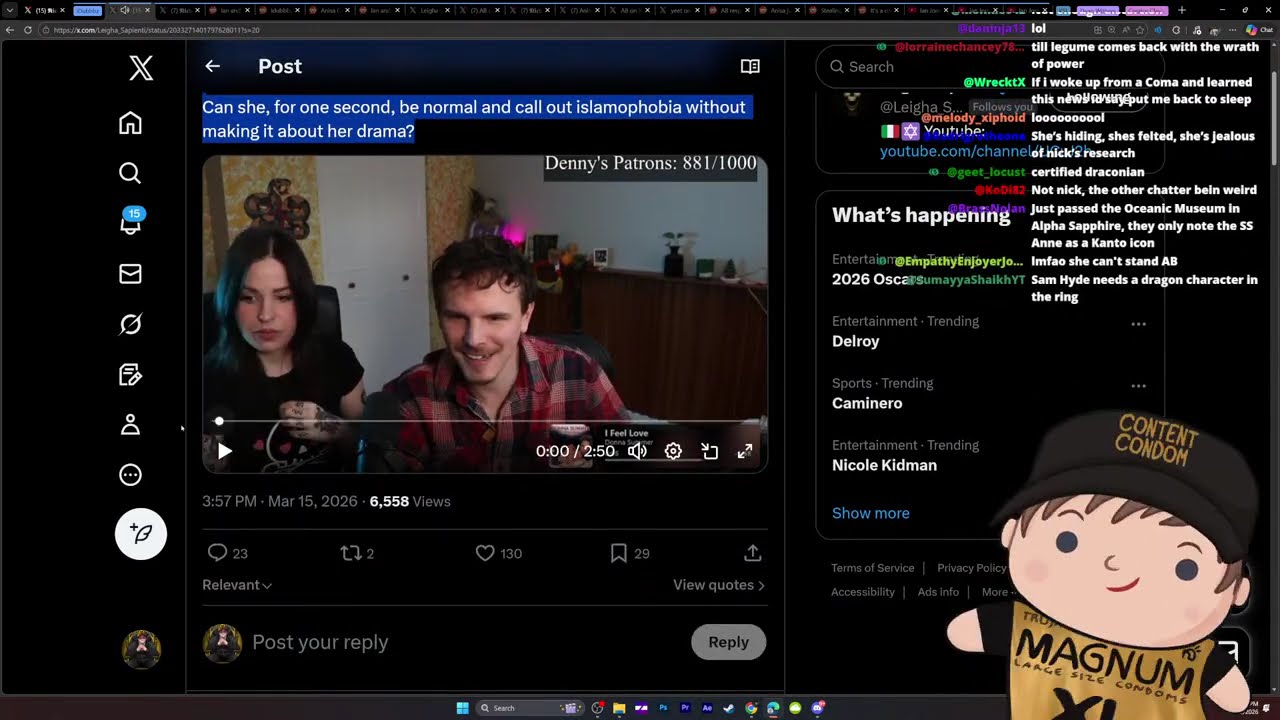1280x720 pixels.
Task: Click the reply comment icon with 23
Action: pos(227,553)
